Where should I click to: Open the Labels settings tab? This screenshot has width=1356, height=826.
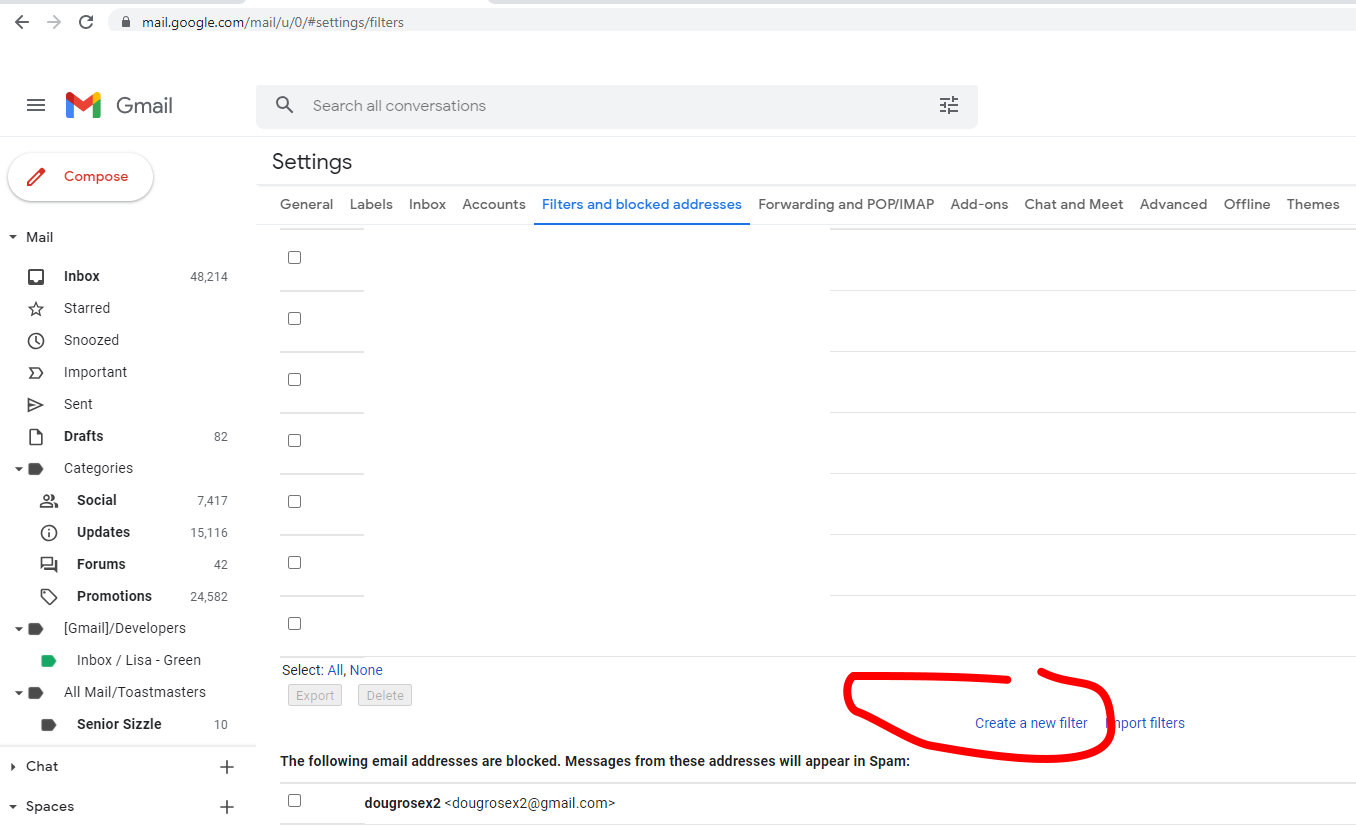[x=370, y=204]
